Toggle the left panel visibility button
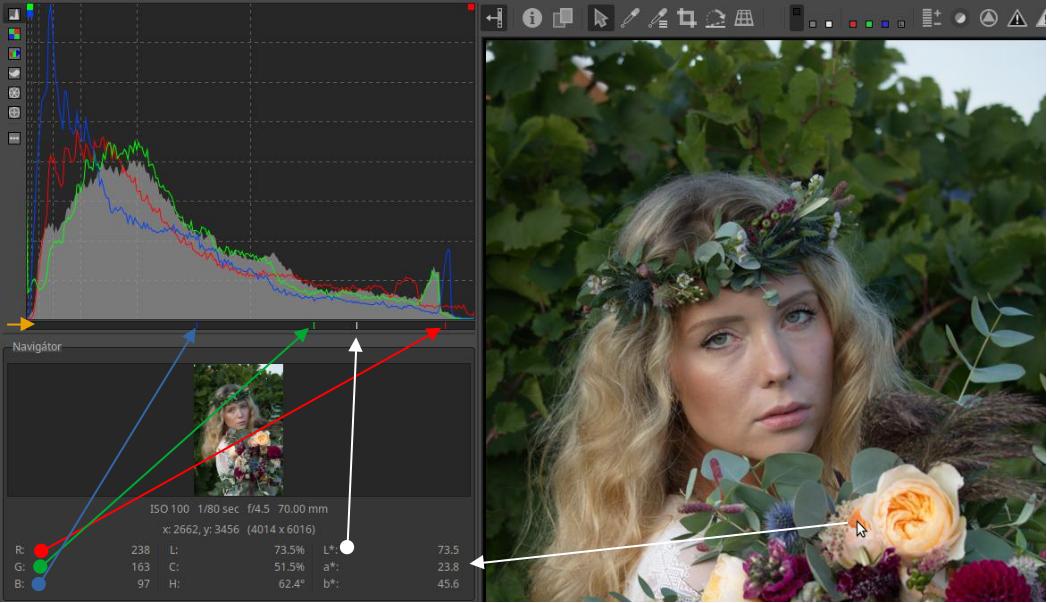Image resolution: width=1047 pixels, height=603 pixels. (x=495, y=18)
